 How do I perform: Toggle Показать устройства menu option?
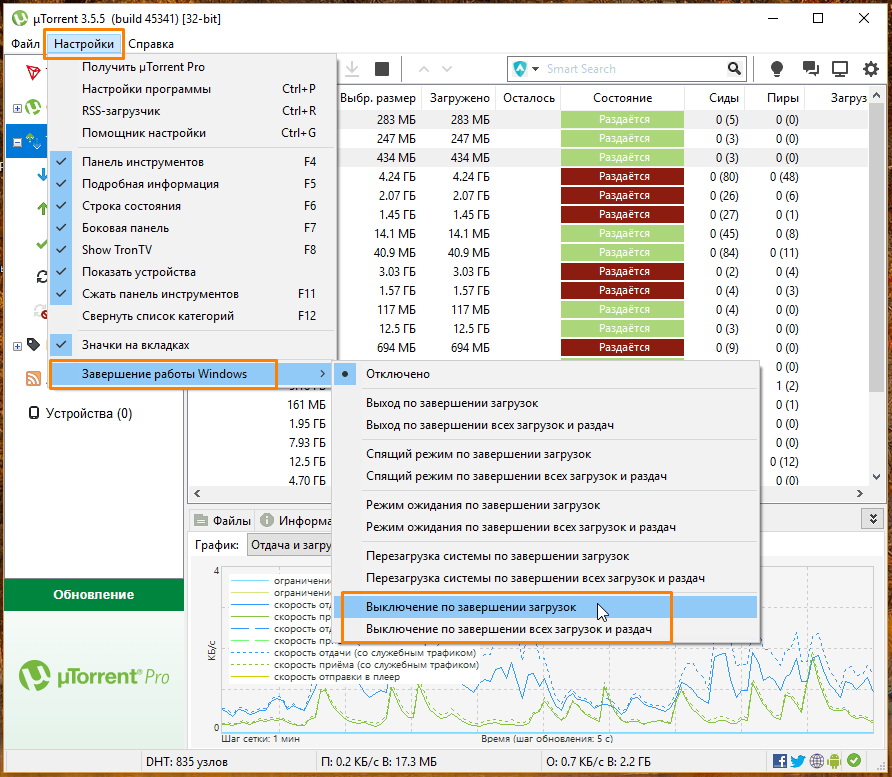[193, 272]
